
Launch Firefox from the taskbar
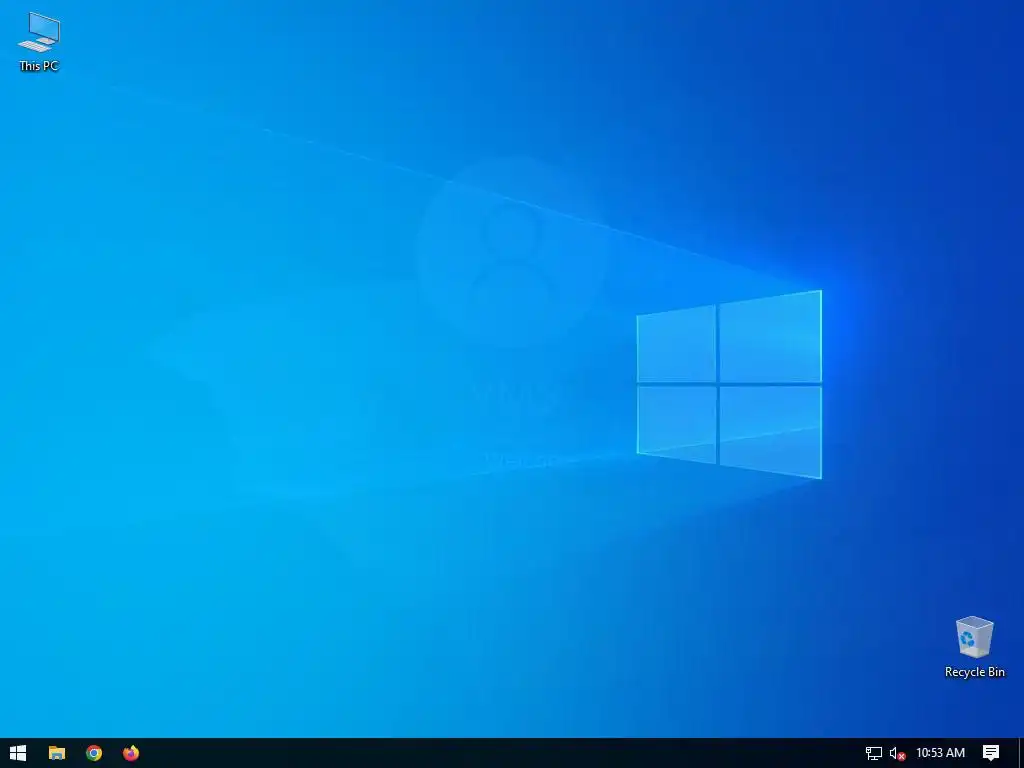[x=131, y=753]
